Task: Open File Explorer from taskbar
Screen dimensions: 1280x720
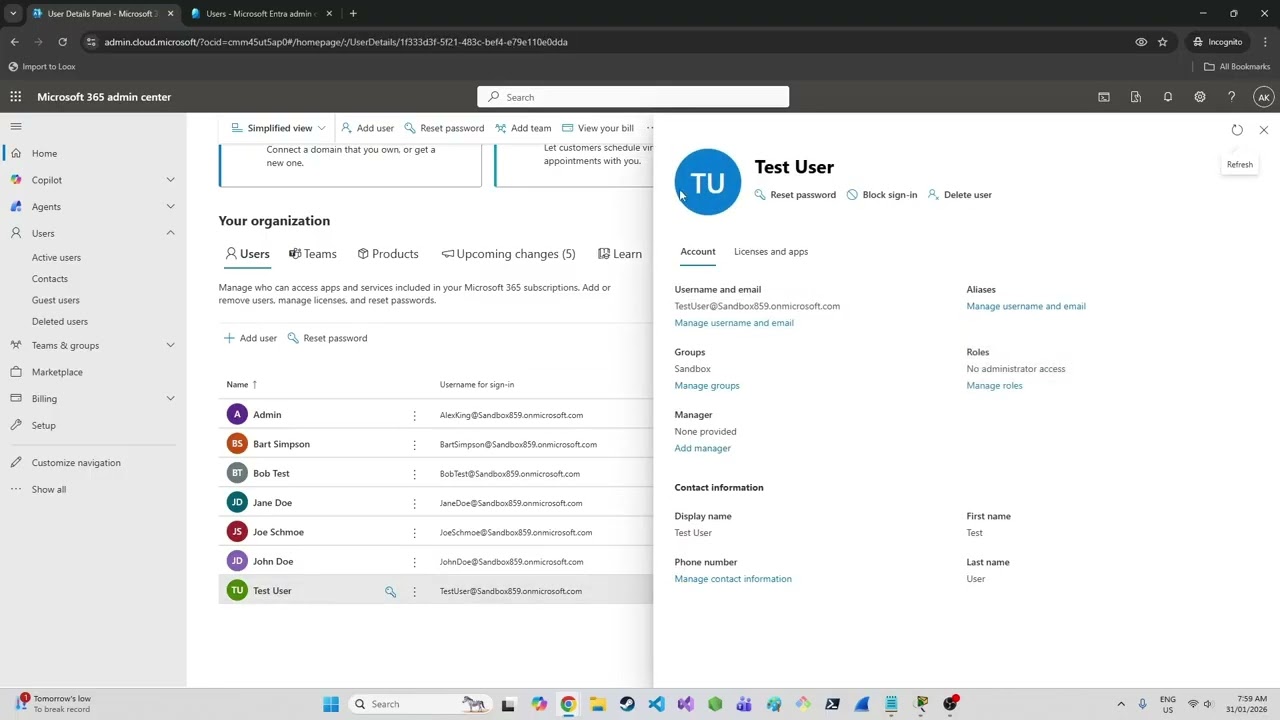Action: pyautogui.click(x=597, y=704)
